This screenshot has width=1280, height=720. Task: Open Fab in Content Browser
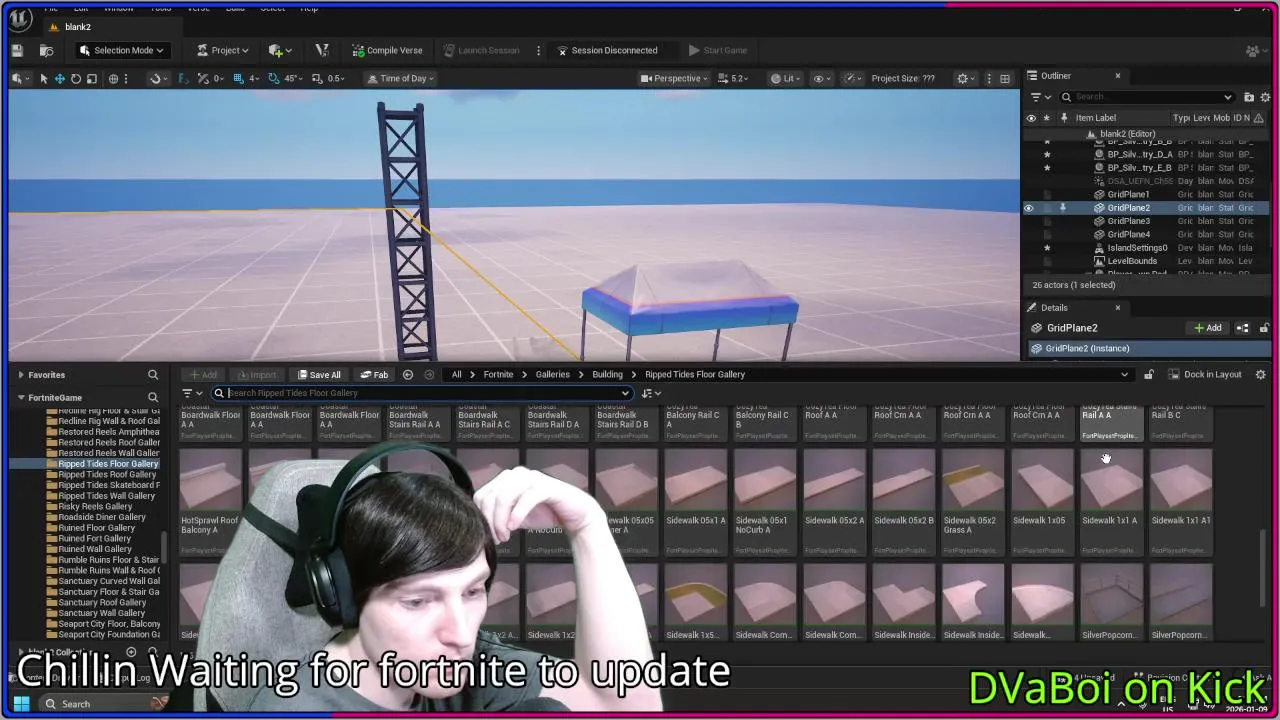pyautogui.click(x=374, y=375)
